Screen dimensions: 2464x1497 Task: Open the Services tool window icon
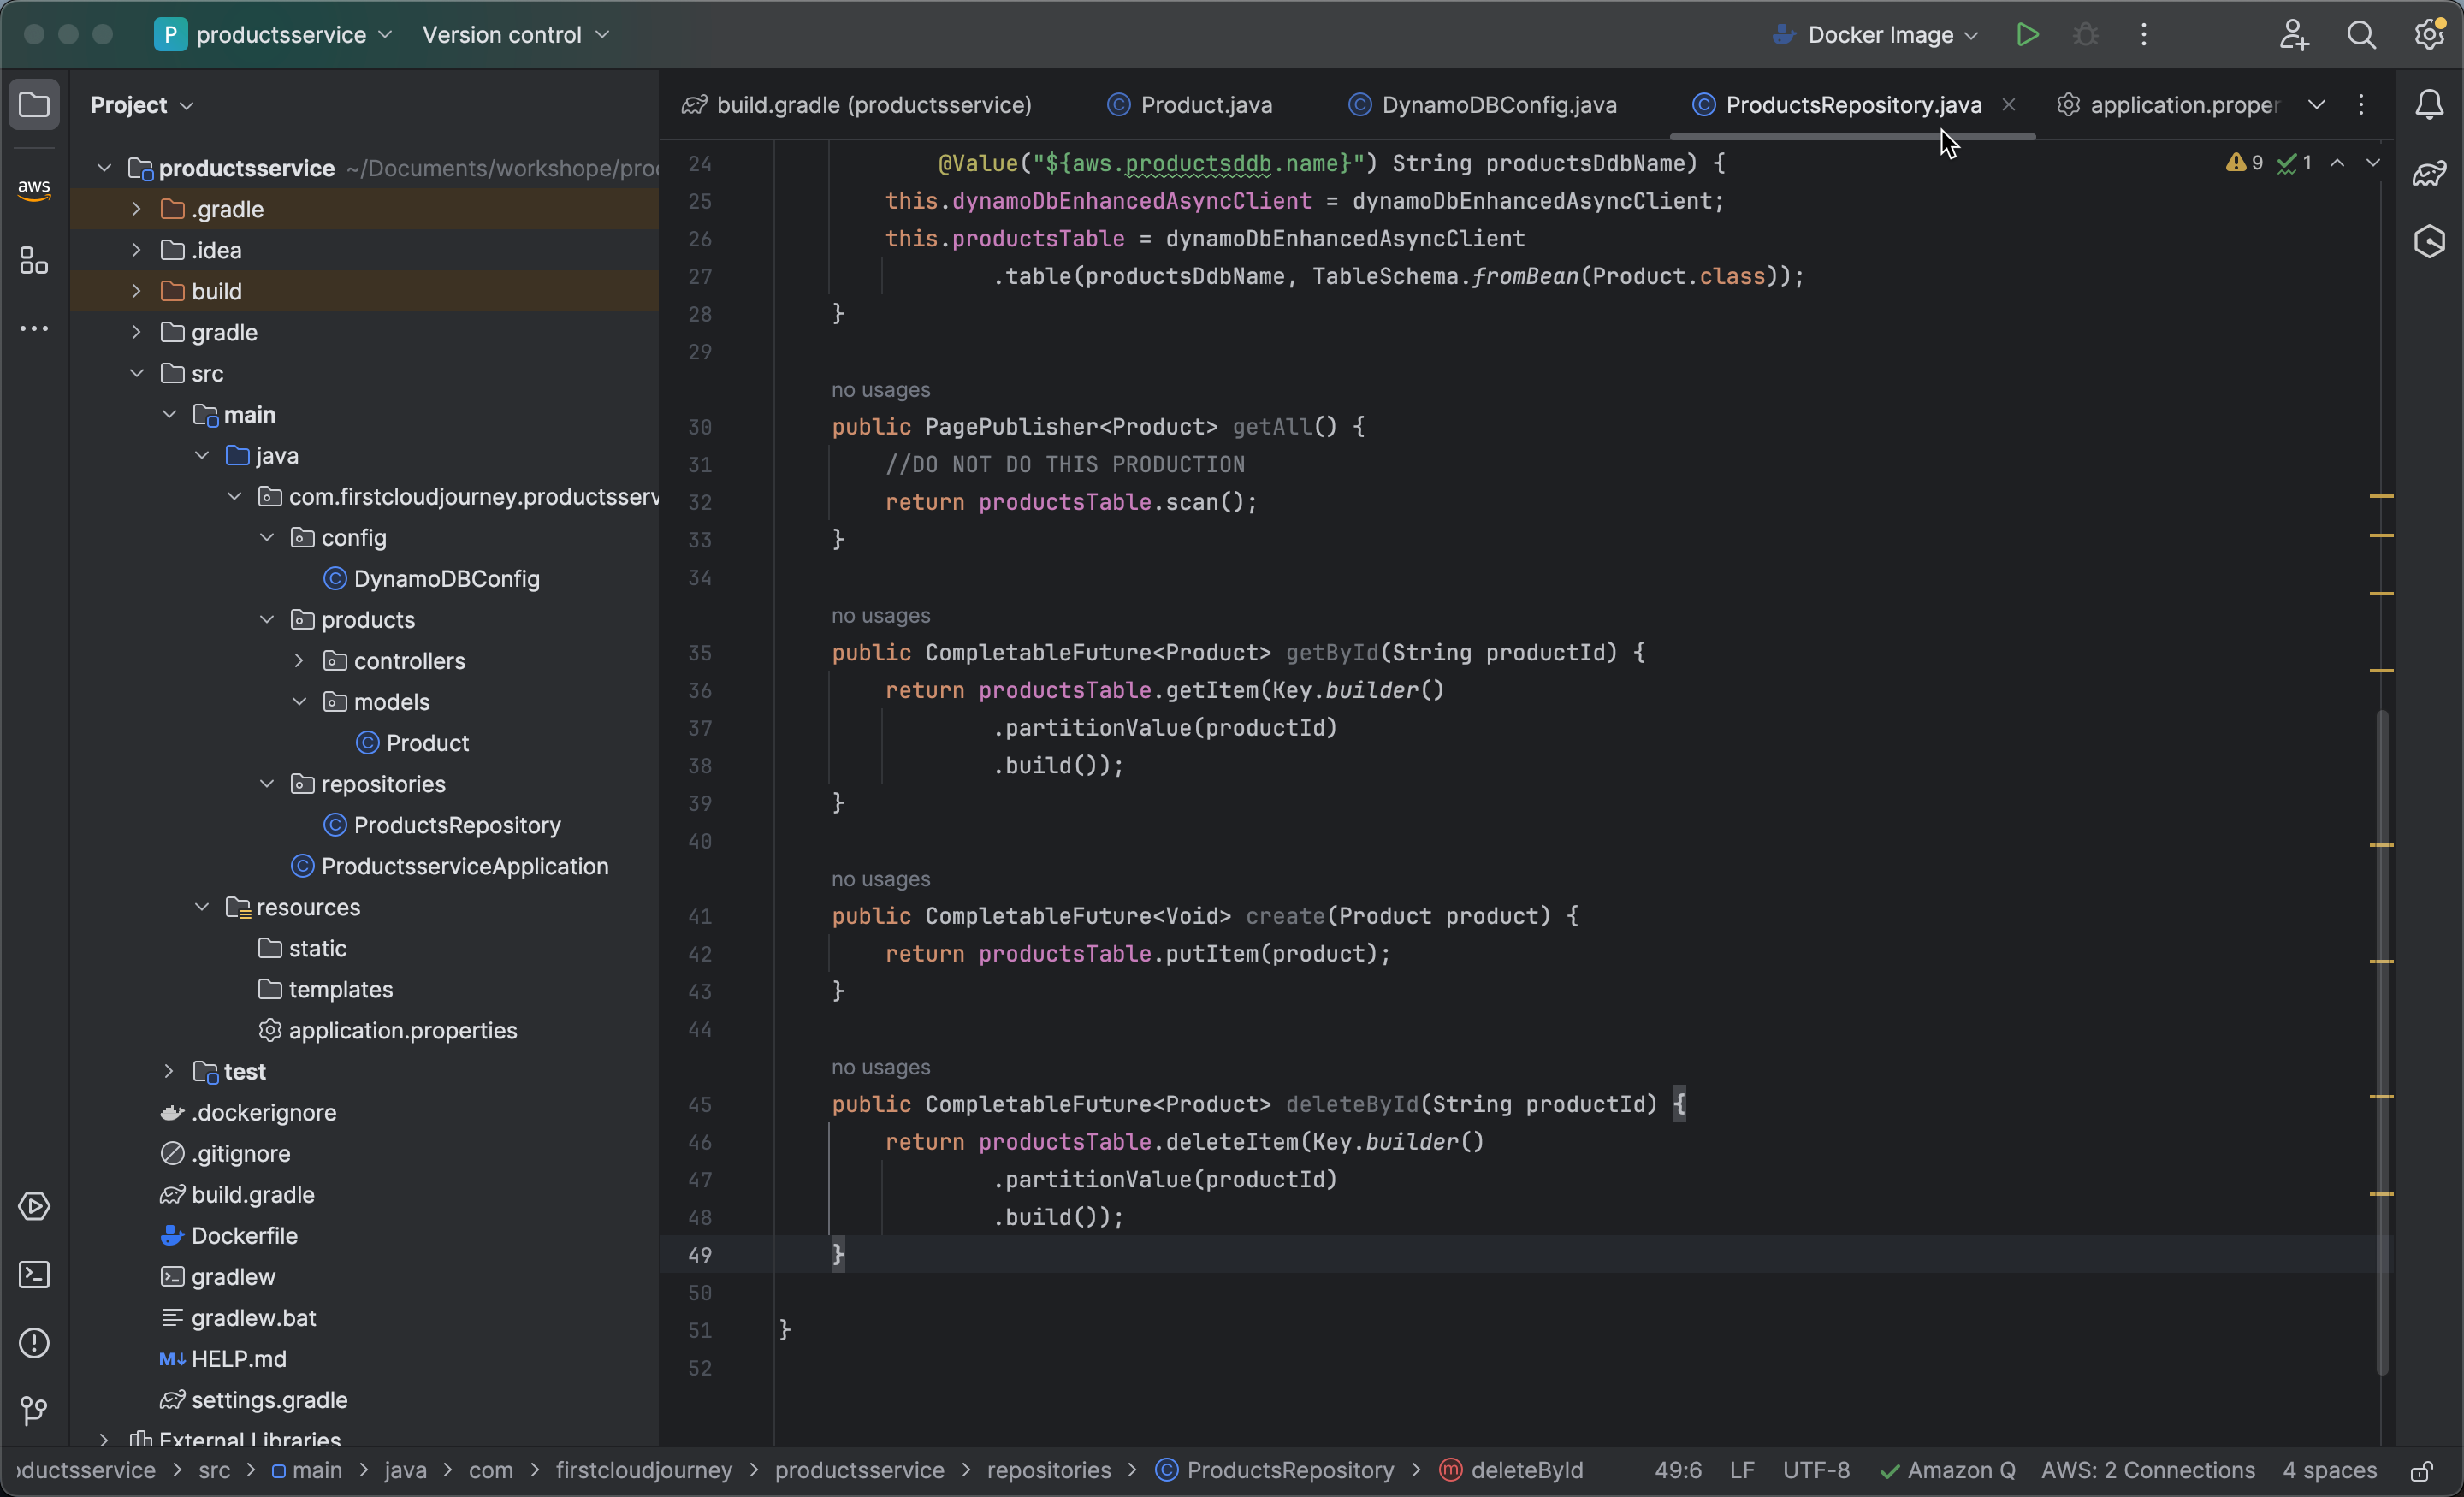[x=34, y=1207]
